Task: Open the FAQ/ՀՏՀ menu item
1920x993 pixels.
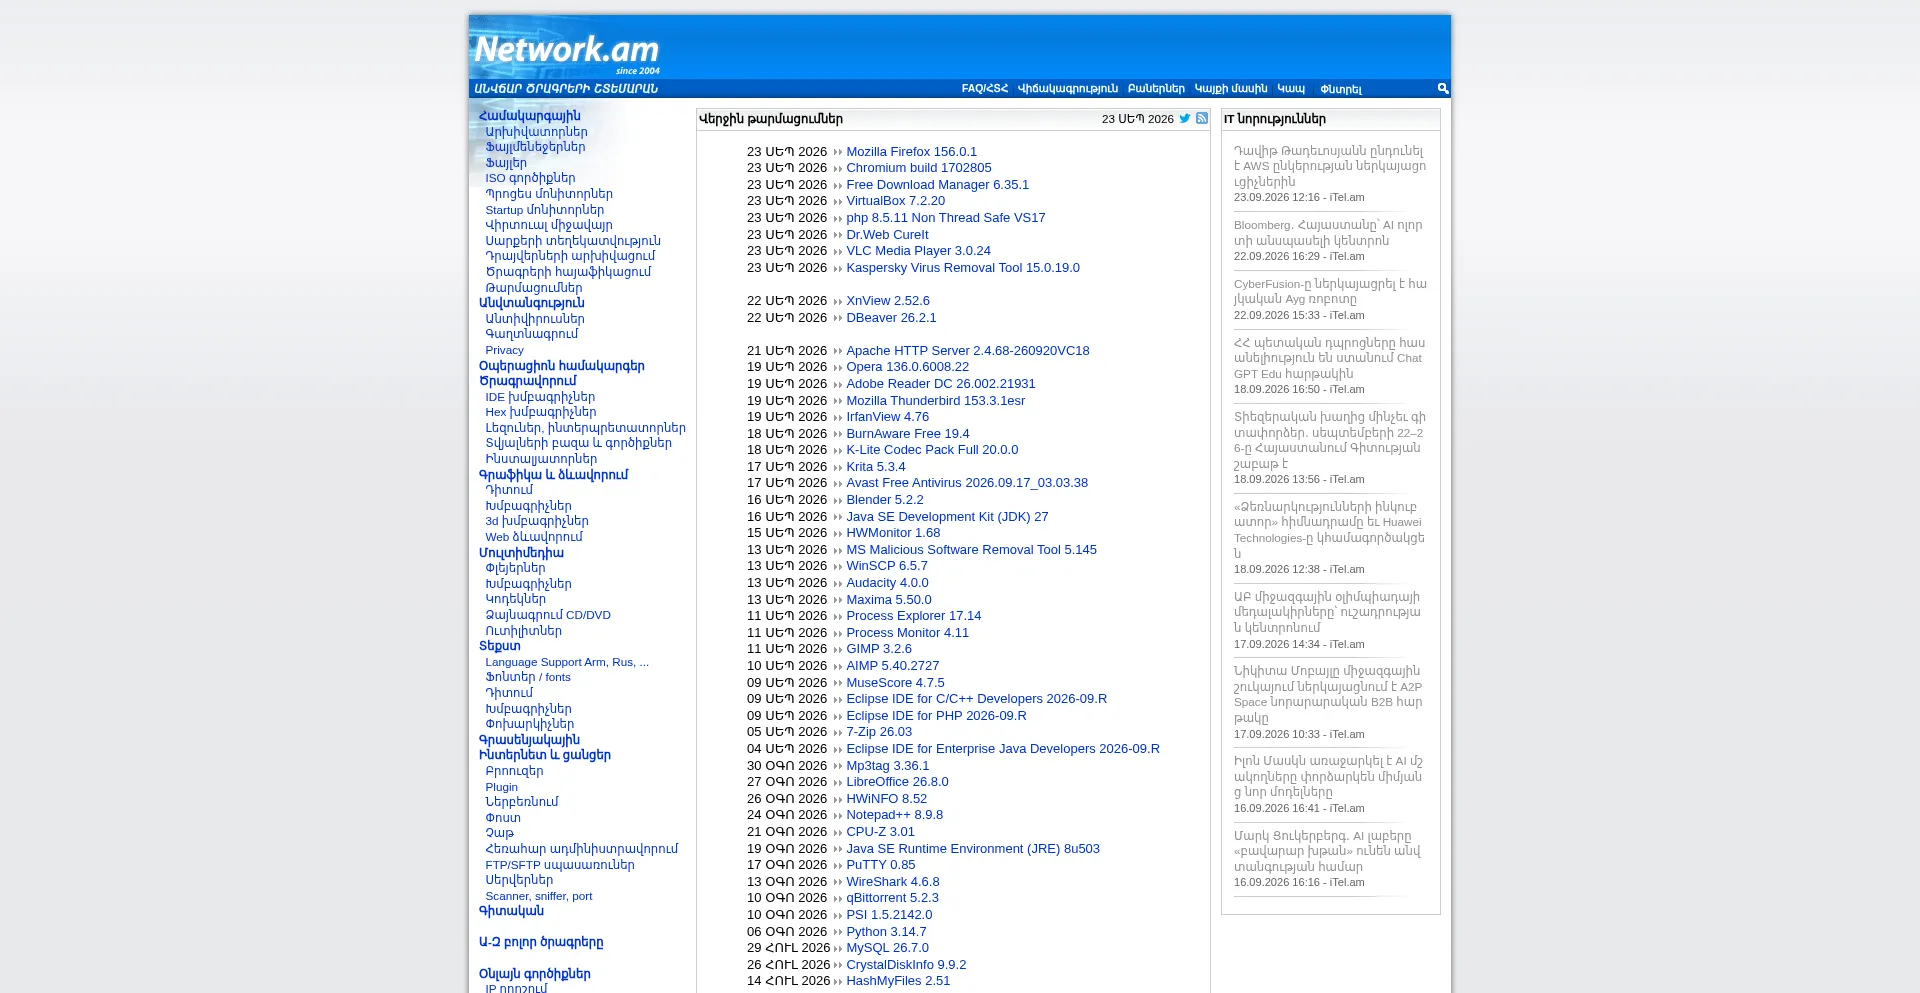Action: coord(985,89)
